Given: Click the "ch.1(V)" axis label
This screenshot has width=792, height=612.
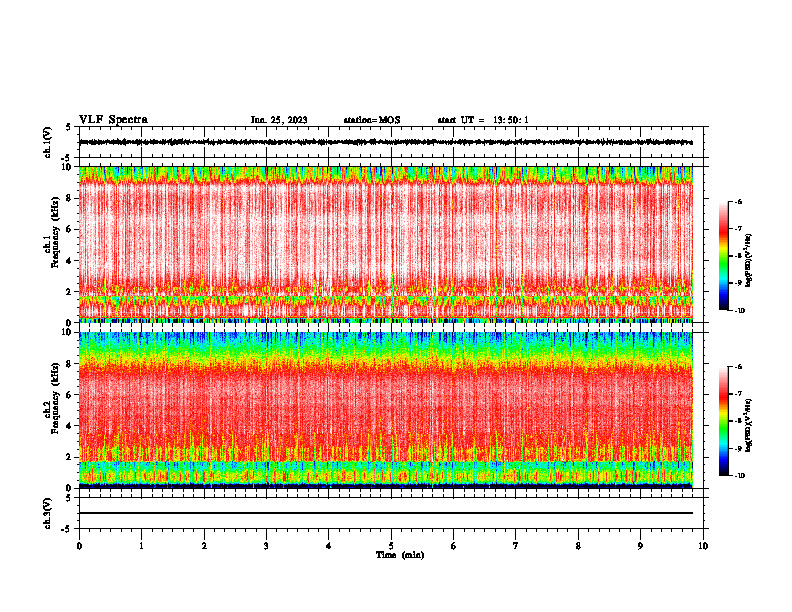Looking at the screenshot, I should click(x=48, y=142).
